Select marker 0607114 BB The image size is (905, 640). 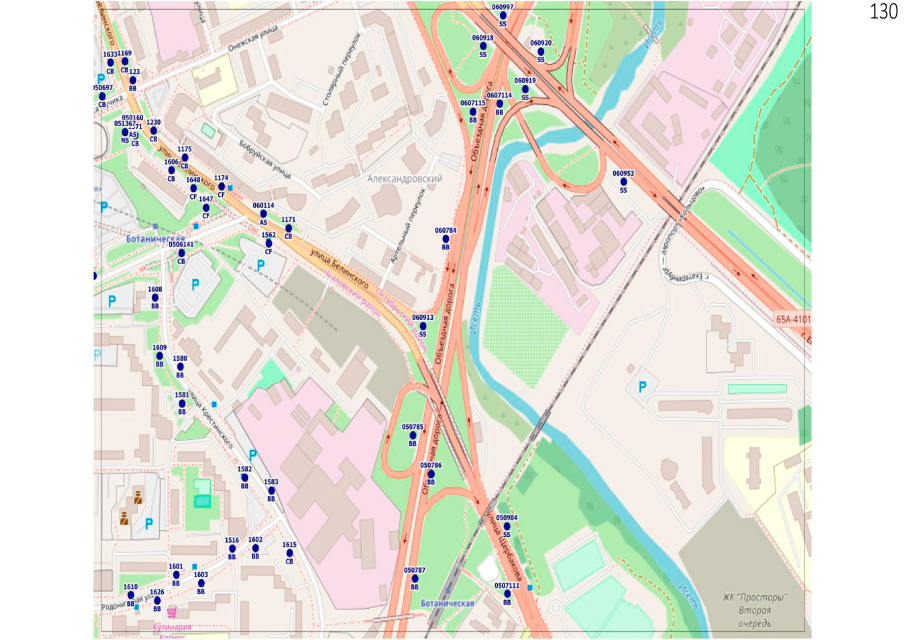[x=499, y=104]
